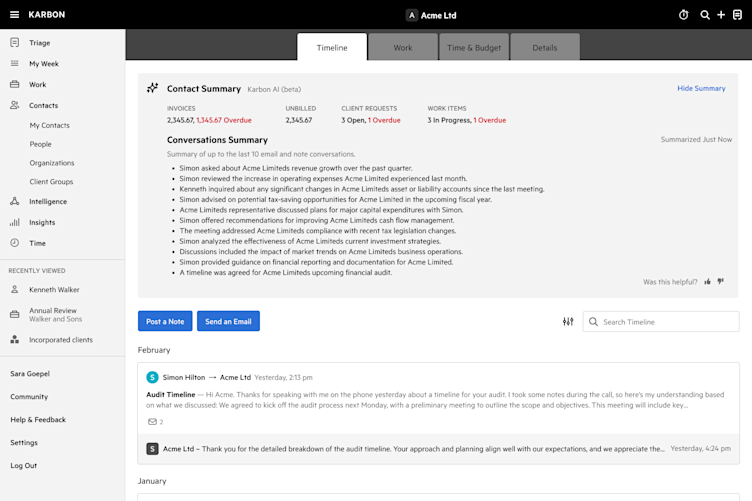This screenshot has height=501, width=752.
Task: Click the KARBON logo text
Action: (47, 14)
